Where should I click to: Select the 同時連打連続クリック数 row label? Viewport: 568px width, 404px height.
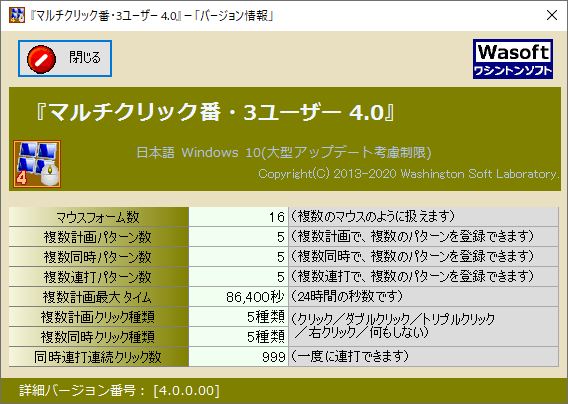coord(99,357)
